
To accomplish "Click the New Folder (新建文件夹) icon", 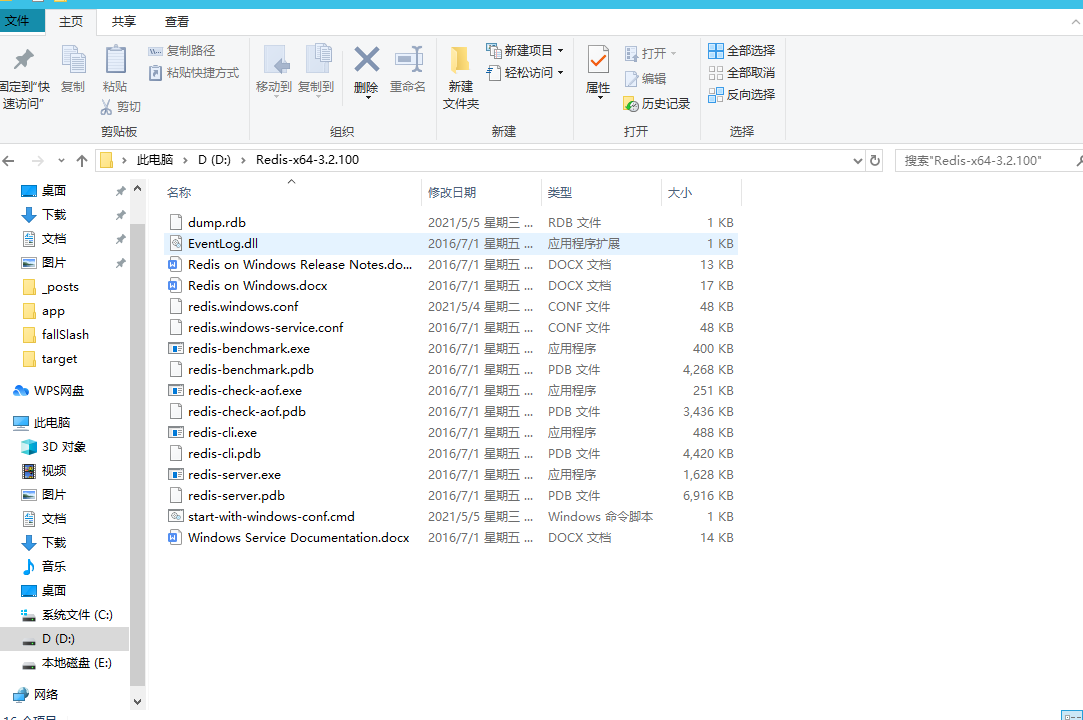I will pyautogui.click(x=460, y=60).
